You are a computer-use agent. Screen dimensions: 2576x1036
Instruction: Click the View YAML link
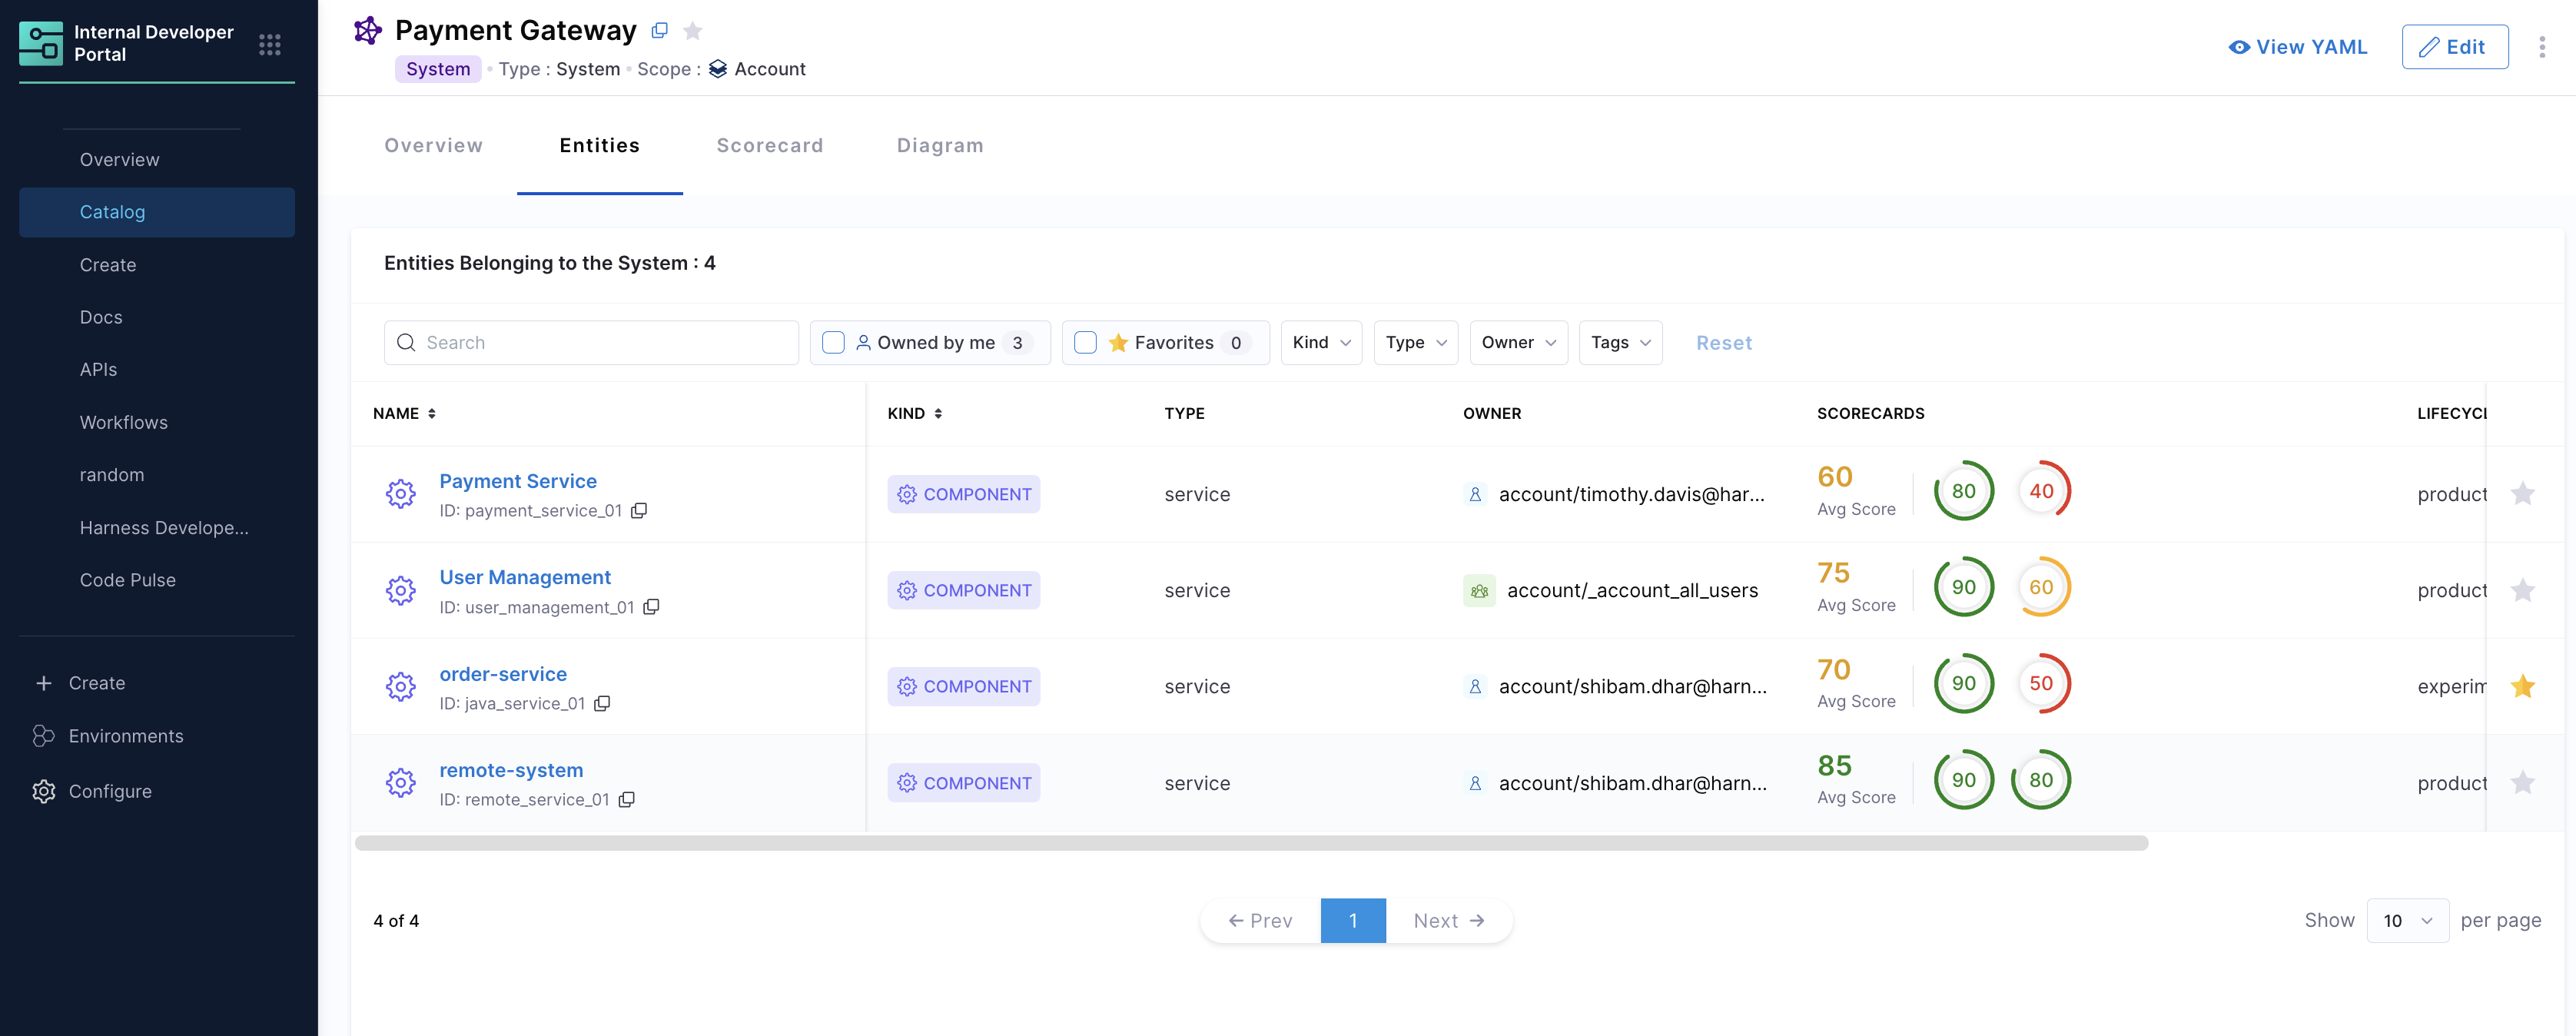(2298, 47)
